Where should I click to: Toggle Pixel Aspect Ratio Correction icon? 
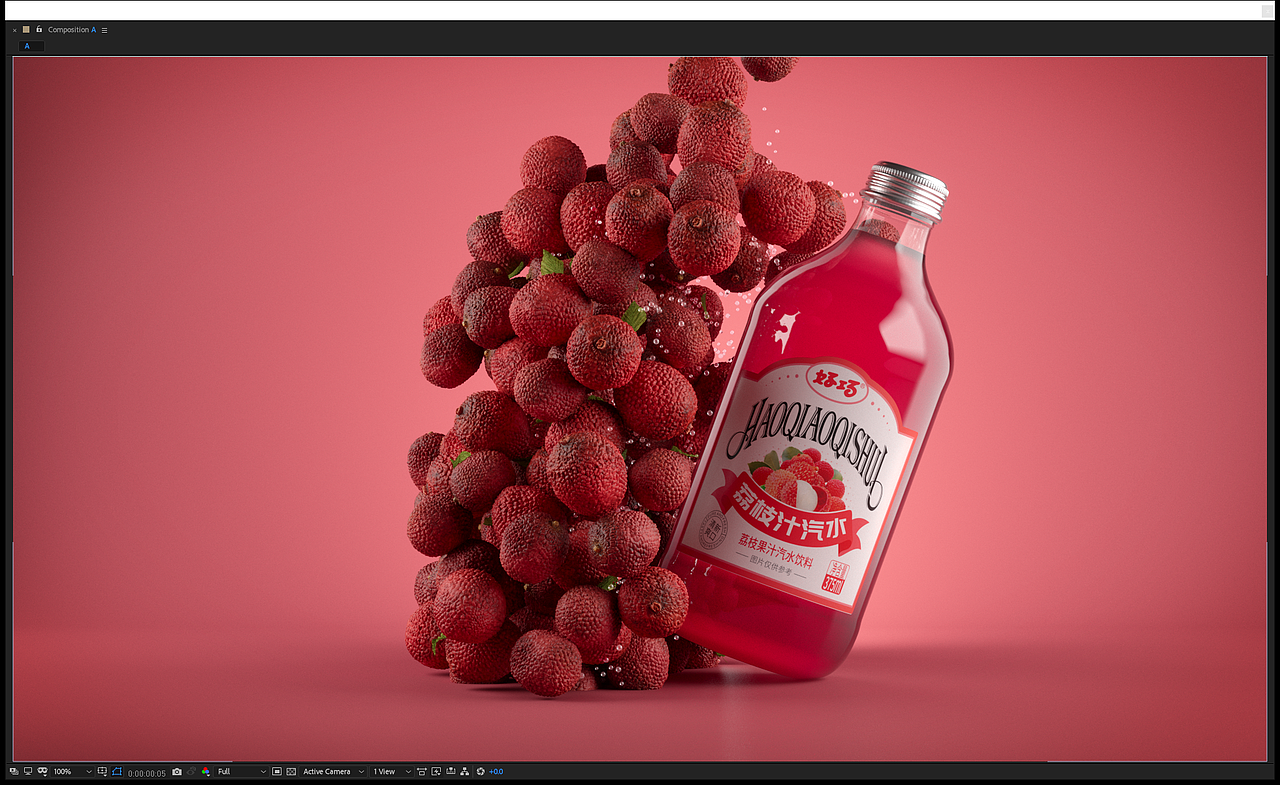click(x=422, y=772)
